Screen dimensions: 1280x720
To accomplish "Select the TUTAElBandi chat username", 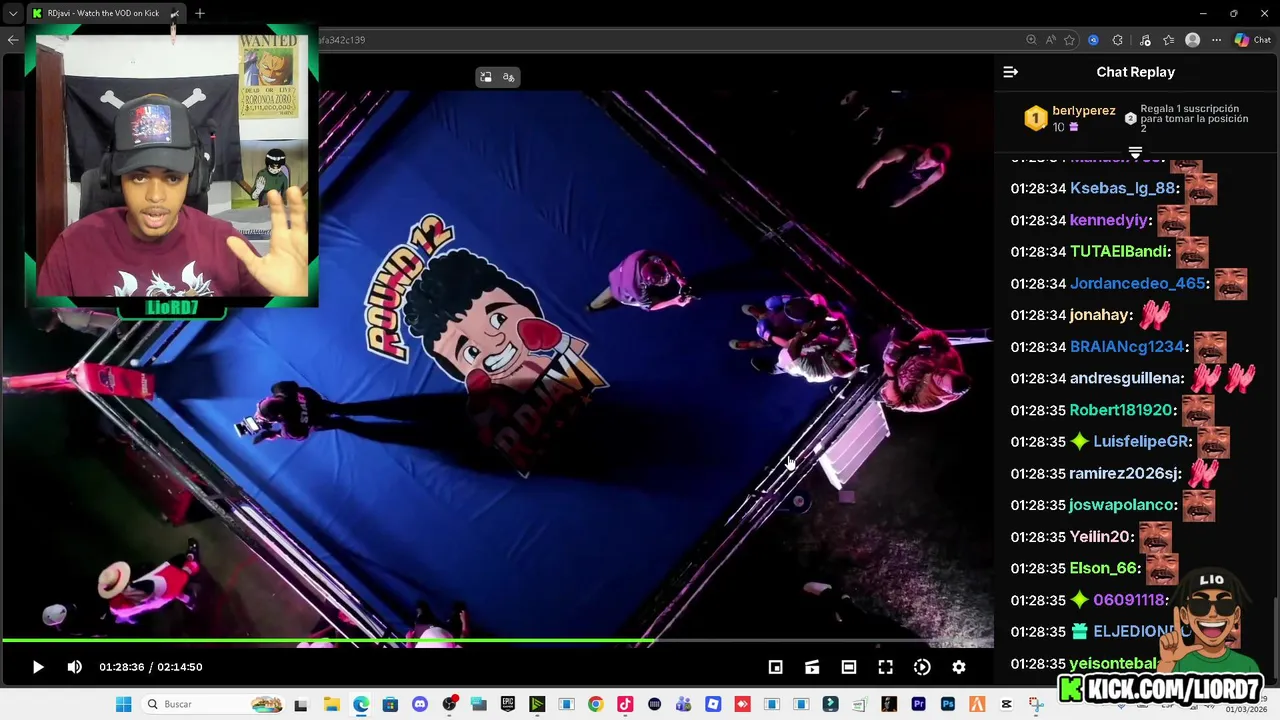I will (x=1118, y=252).
